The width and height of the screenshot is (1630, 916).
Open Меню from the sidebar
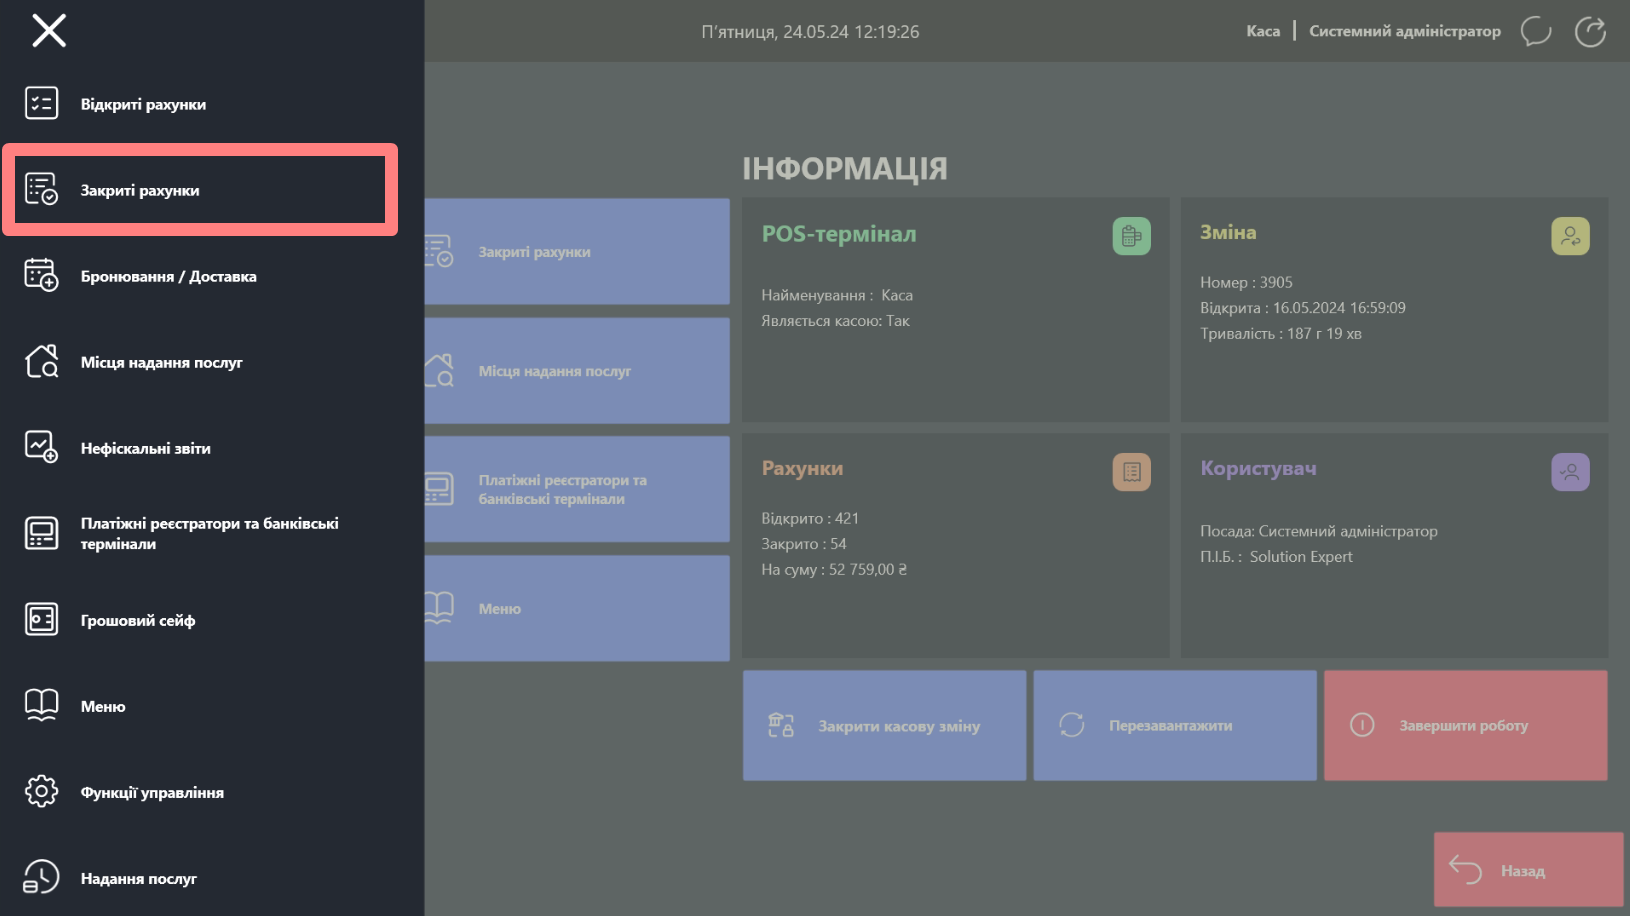(x=103, y=706)
